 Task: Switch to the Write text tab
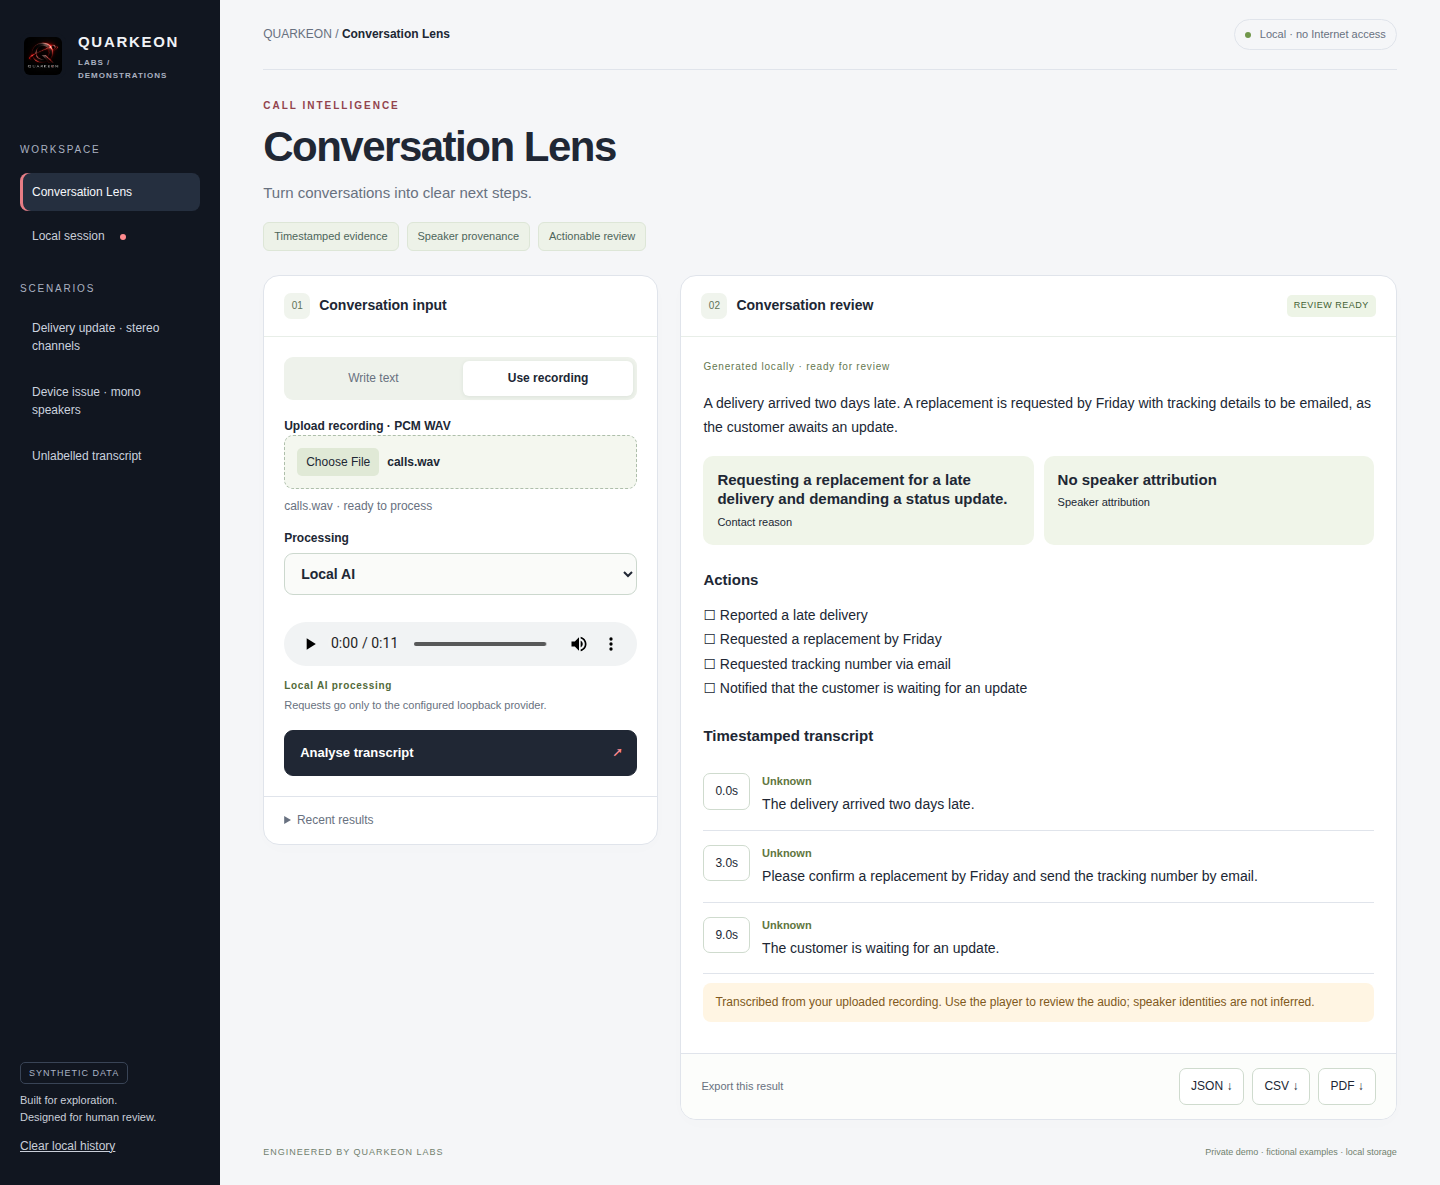tap(373, 378)
